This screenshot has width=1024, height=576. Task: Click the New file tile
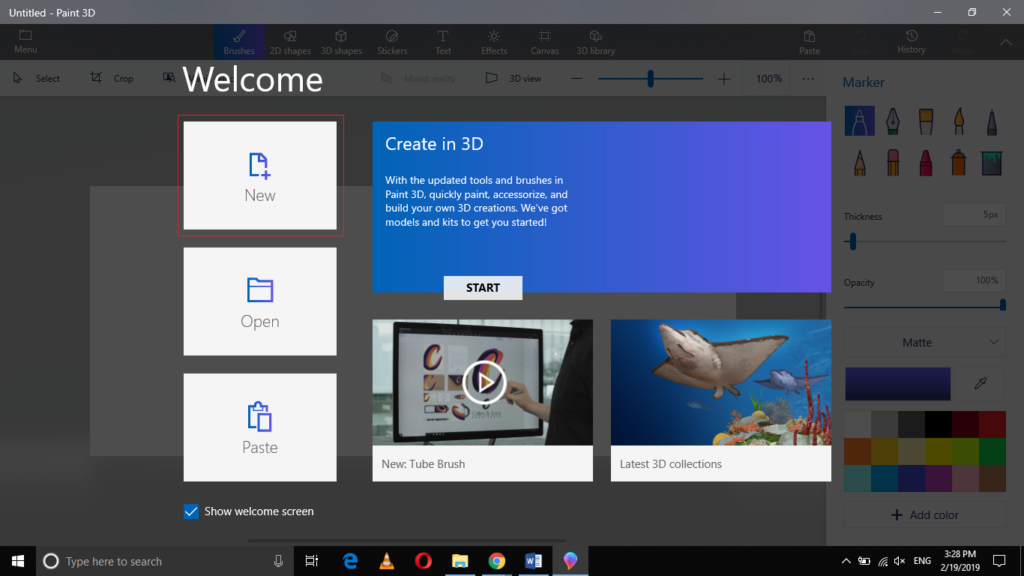pos(260,176)
